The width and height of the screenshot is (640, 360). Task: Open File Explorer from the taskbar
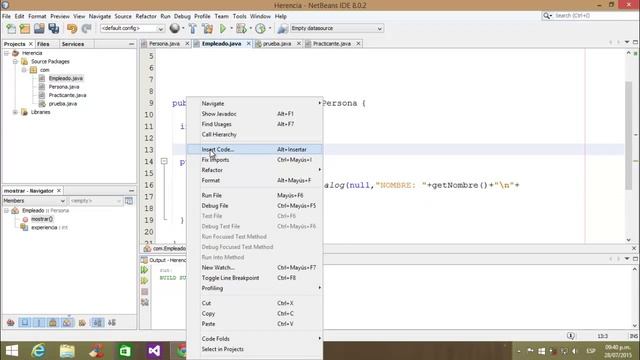tap(67, 351)
